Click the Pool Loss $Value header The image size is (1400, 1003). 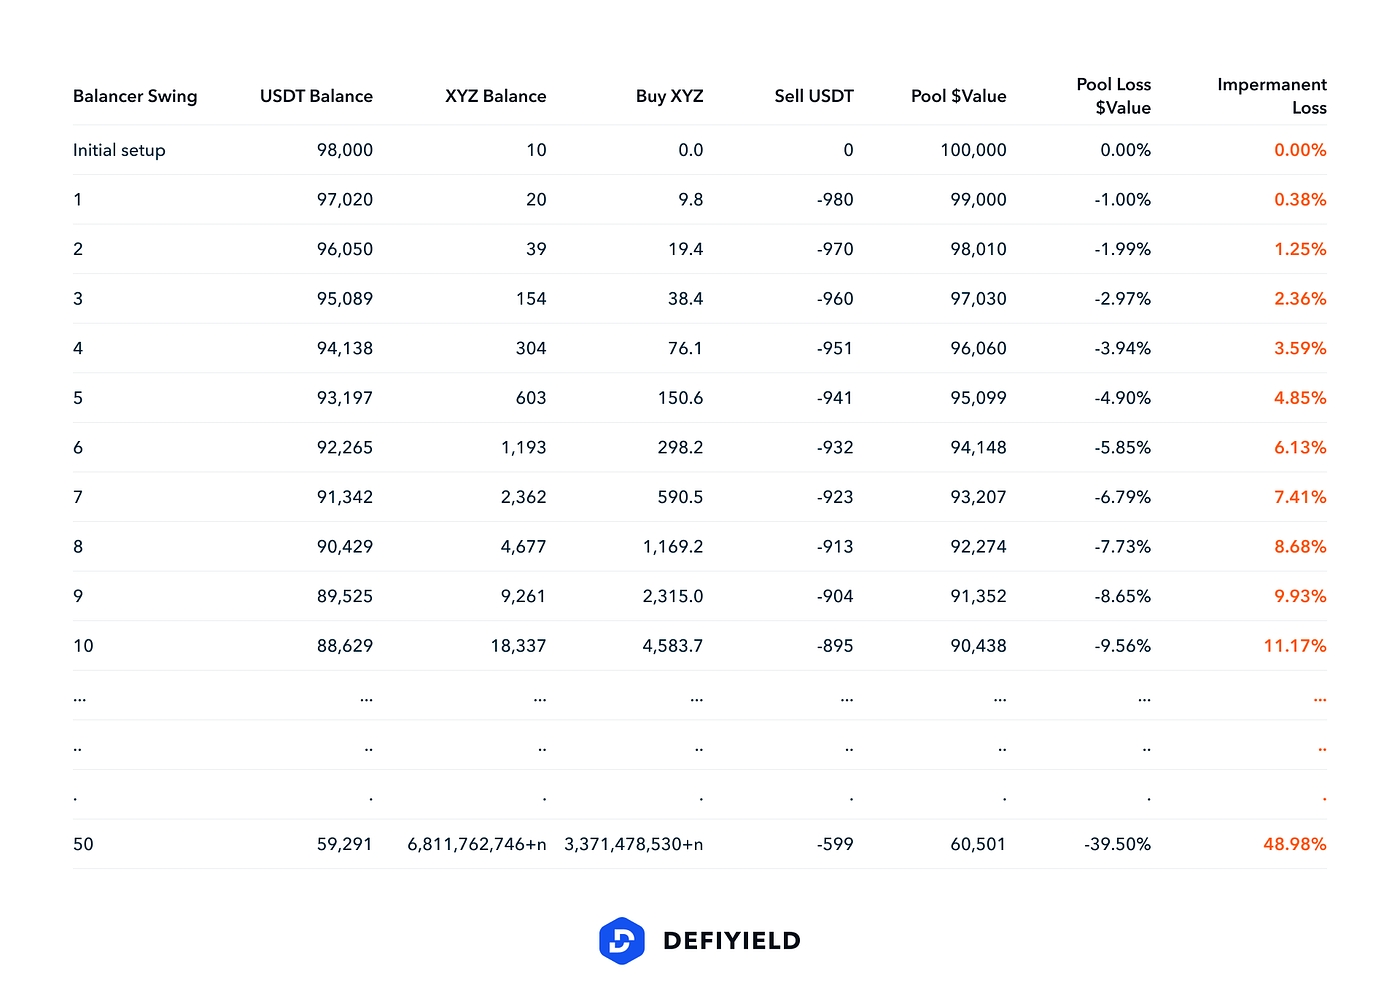pos(1113,96)
